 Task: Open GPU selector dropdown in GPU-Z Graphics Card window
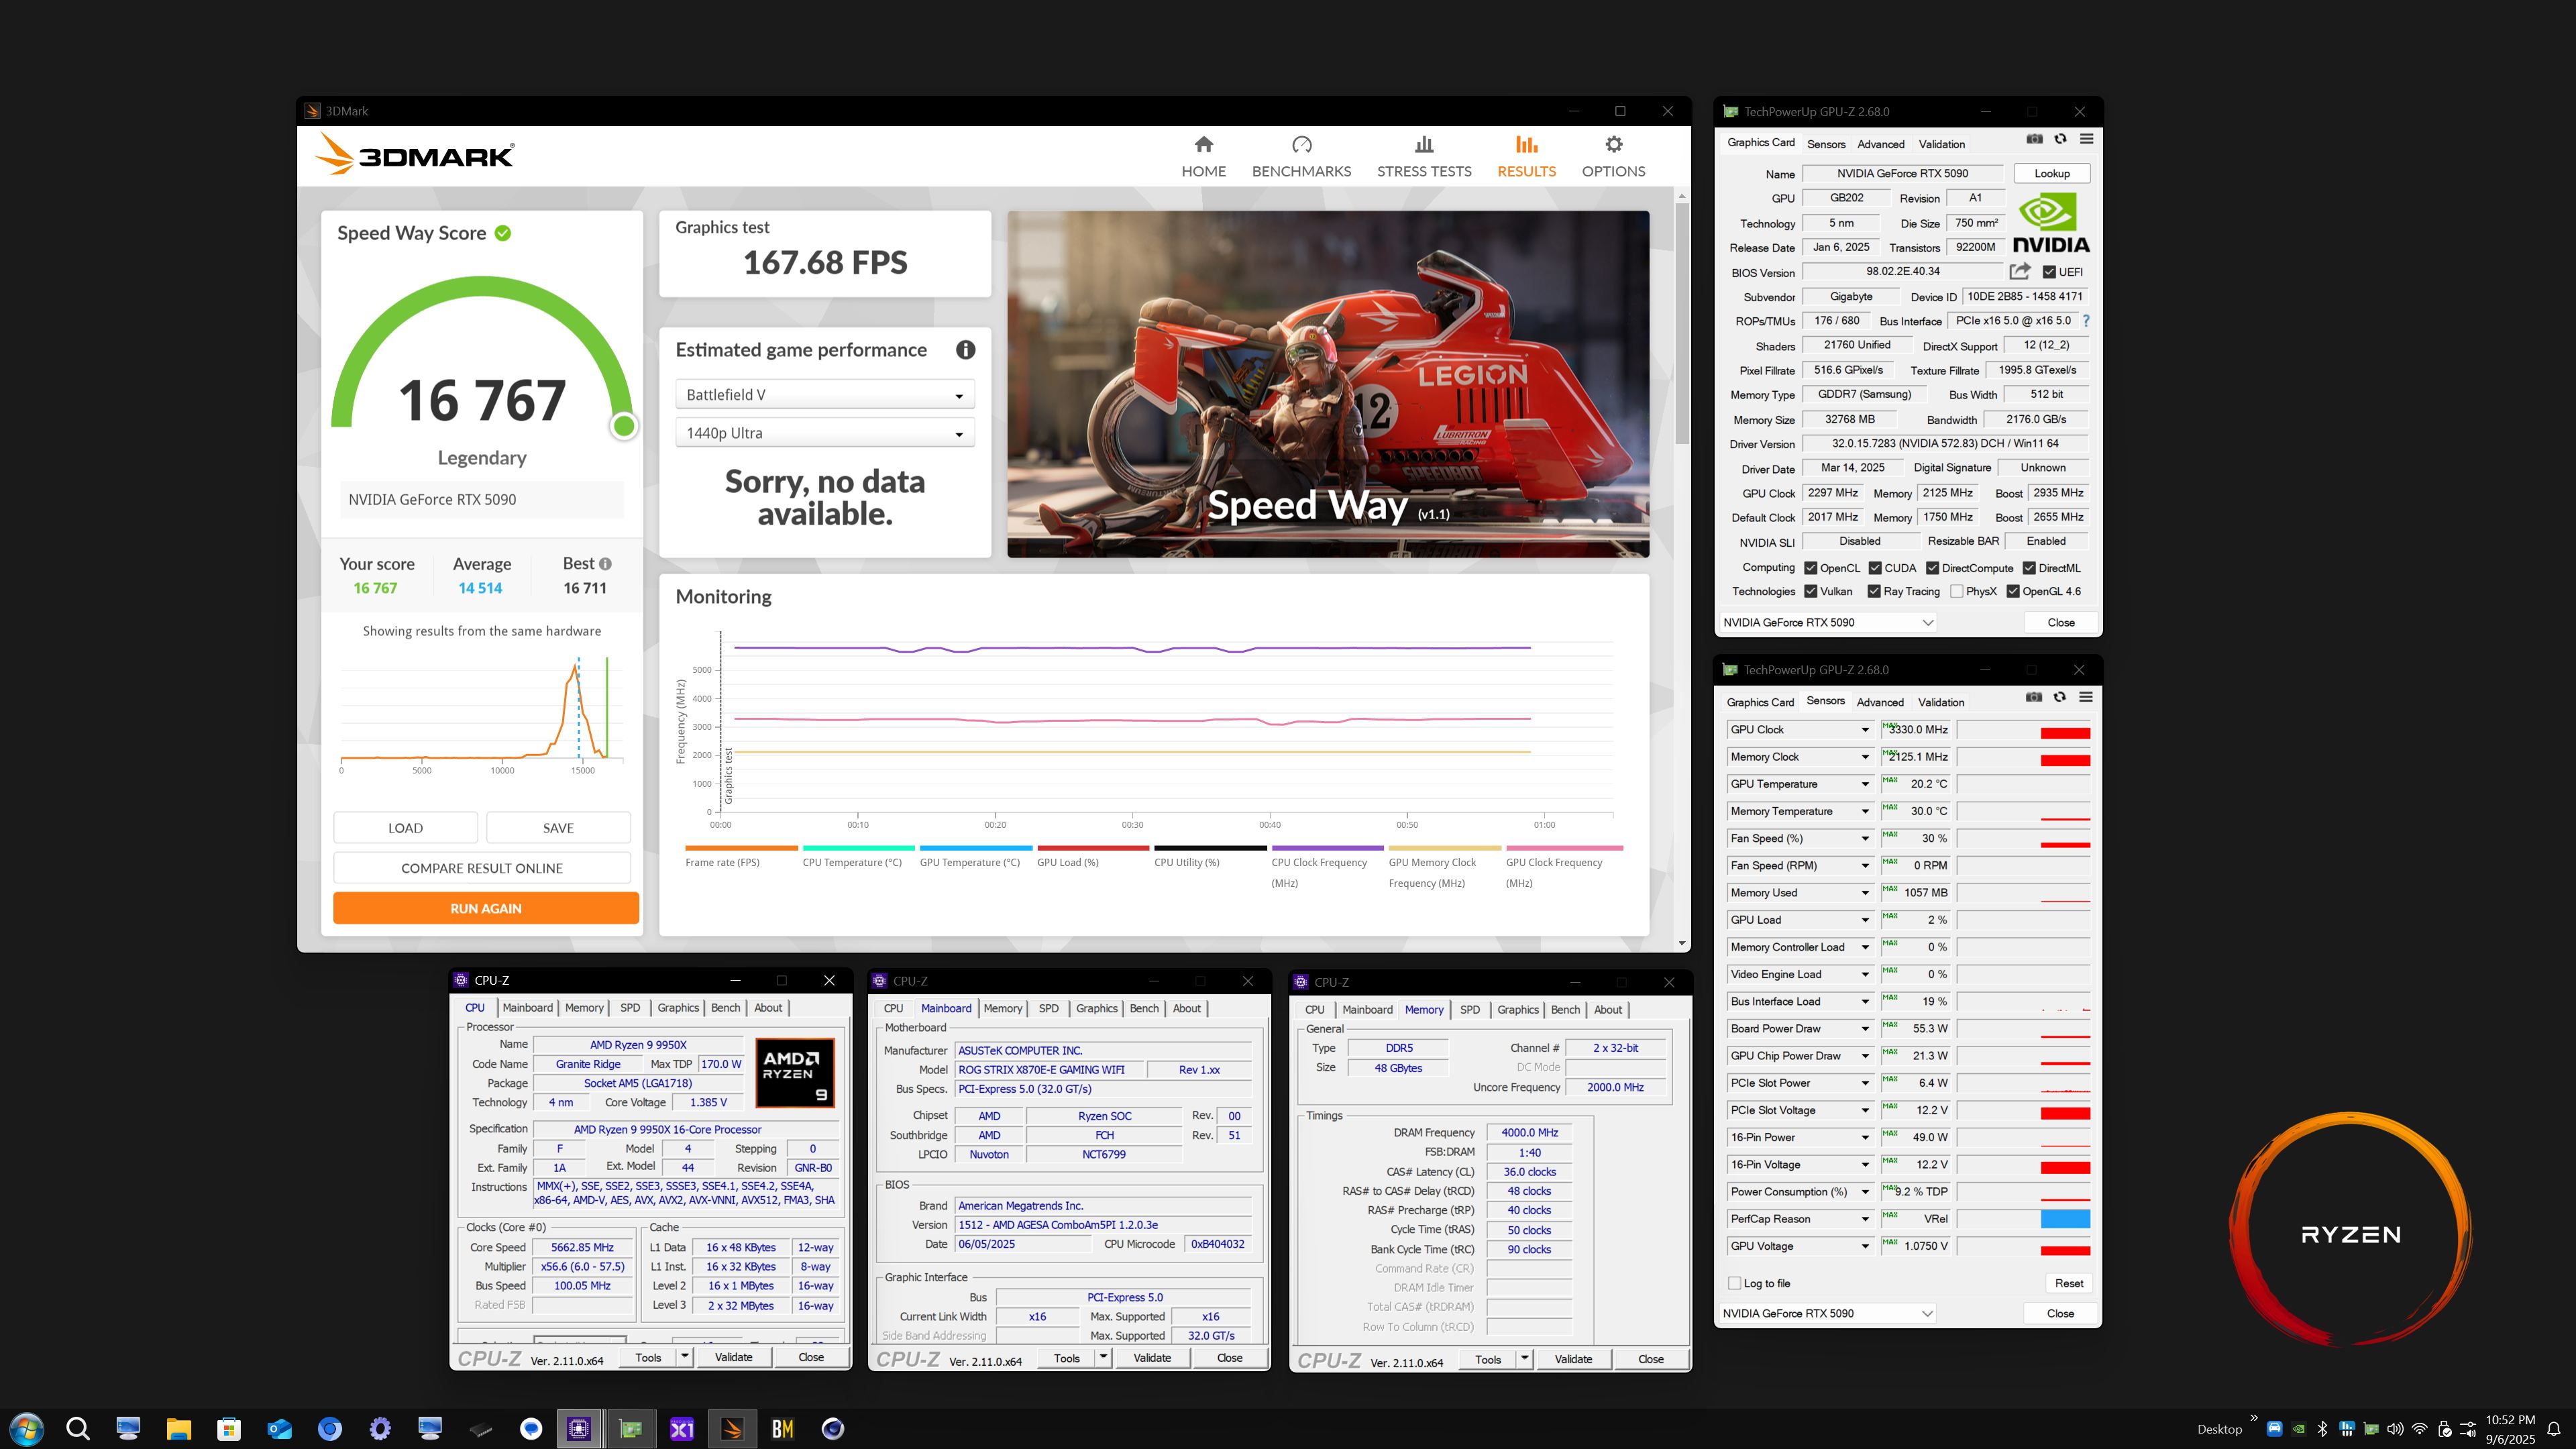(x=1828, y=622)
